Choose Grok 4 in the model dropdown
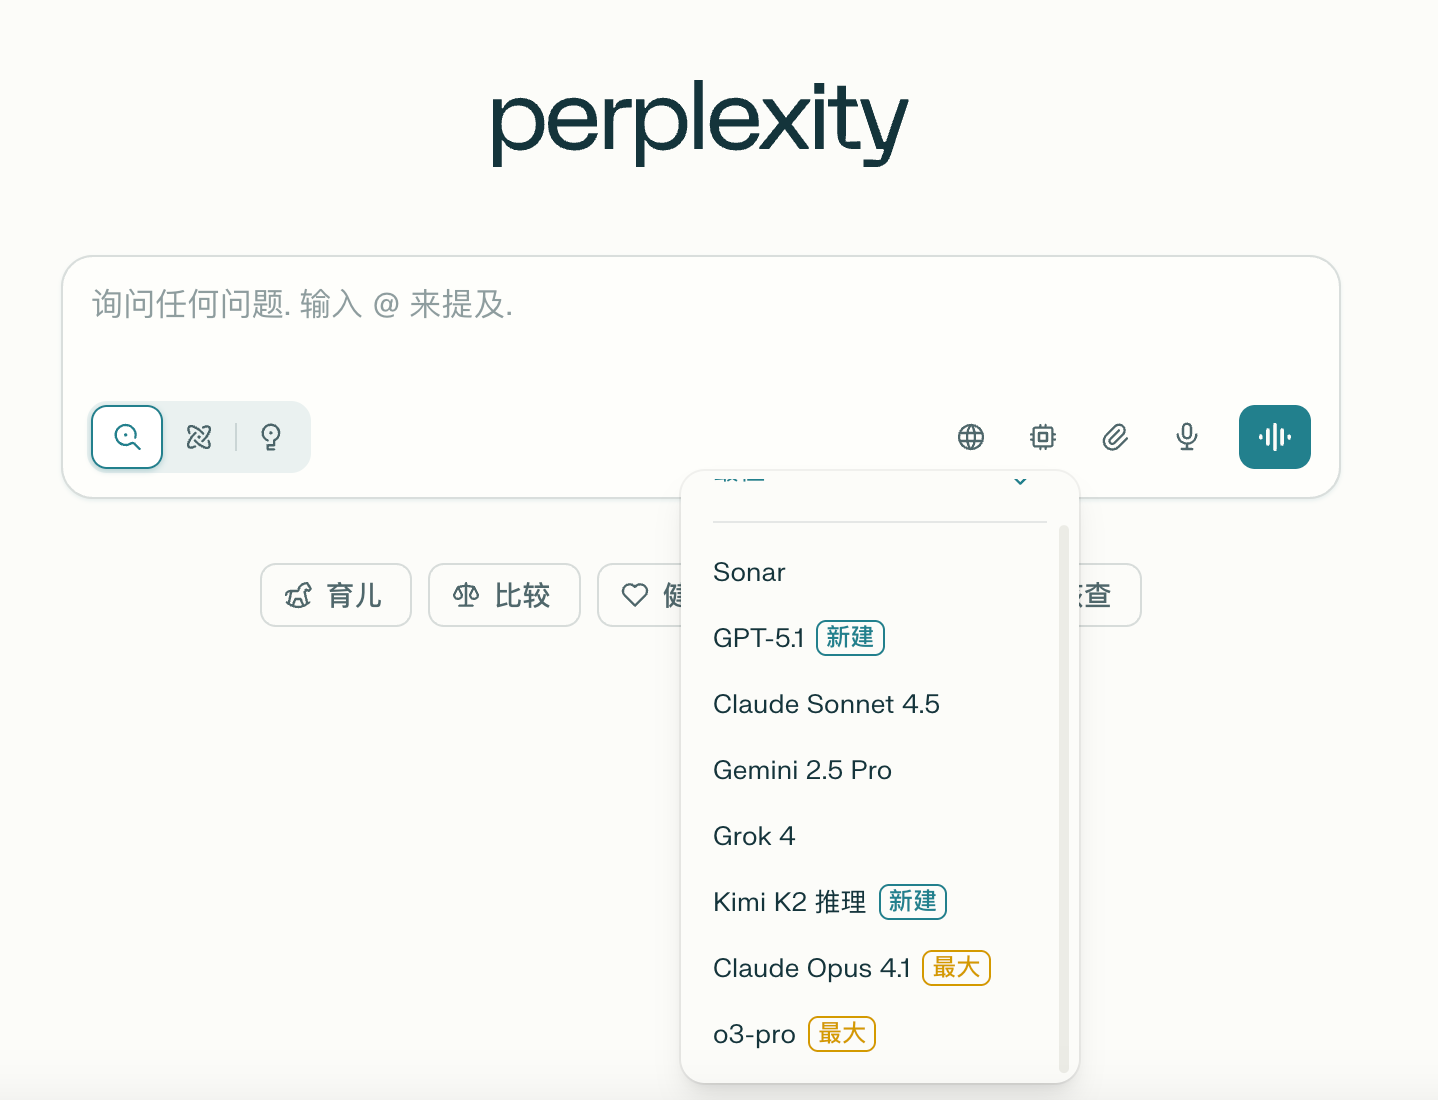The width and height of the screenshot is (1438, 1100). (754, 836)
